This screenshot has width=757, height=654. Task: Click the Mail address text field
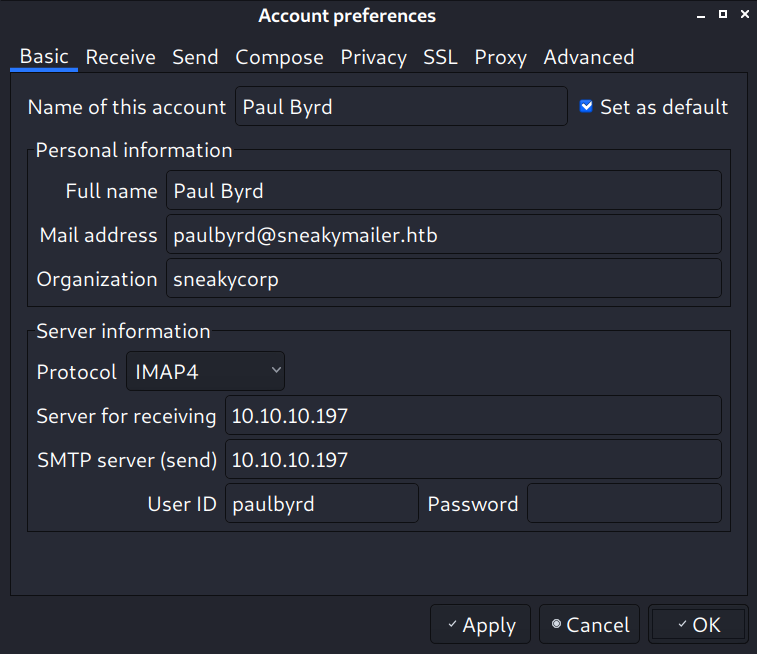pos(442,234)
